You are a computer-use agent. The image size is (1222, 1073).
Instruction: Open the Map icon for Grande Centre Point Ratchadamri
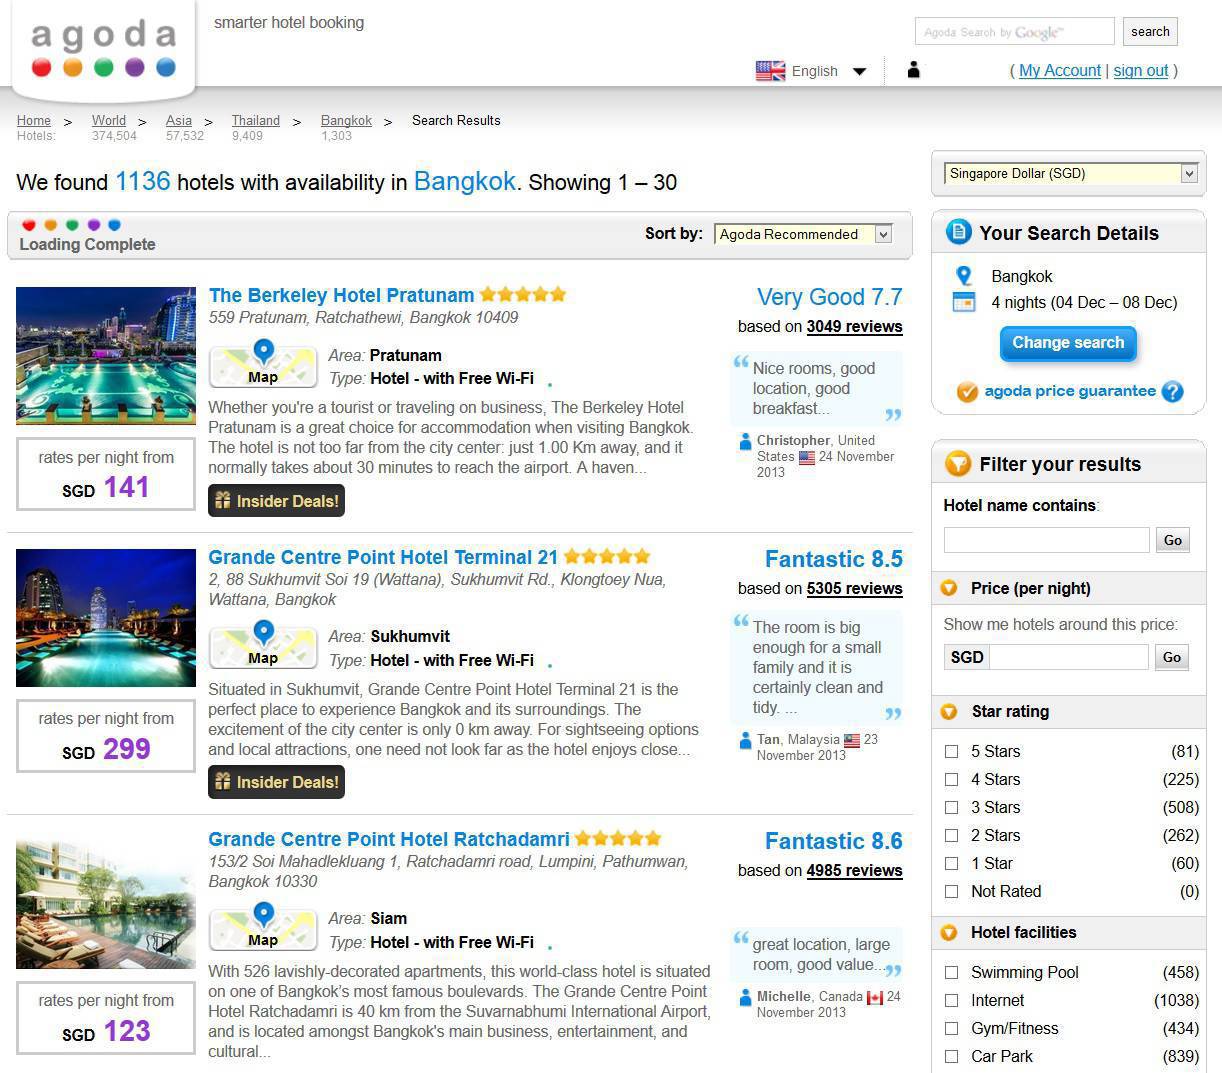tap(263, 929)
